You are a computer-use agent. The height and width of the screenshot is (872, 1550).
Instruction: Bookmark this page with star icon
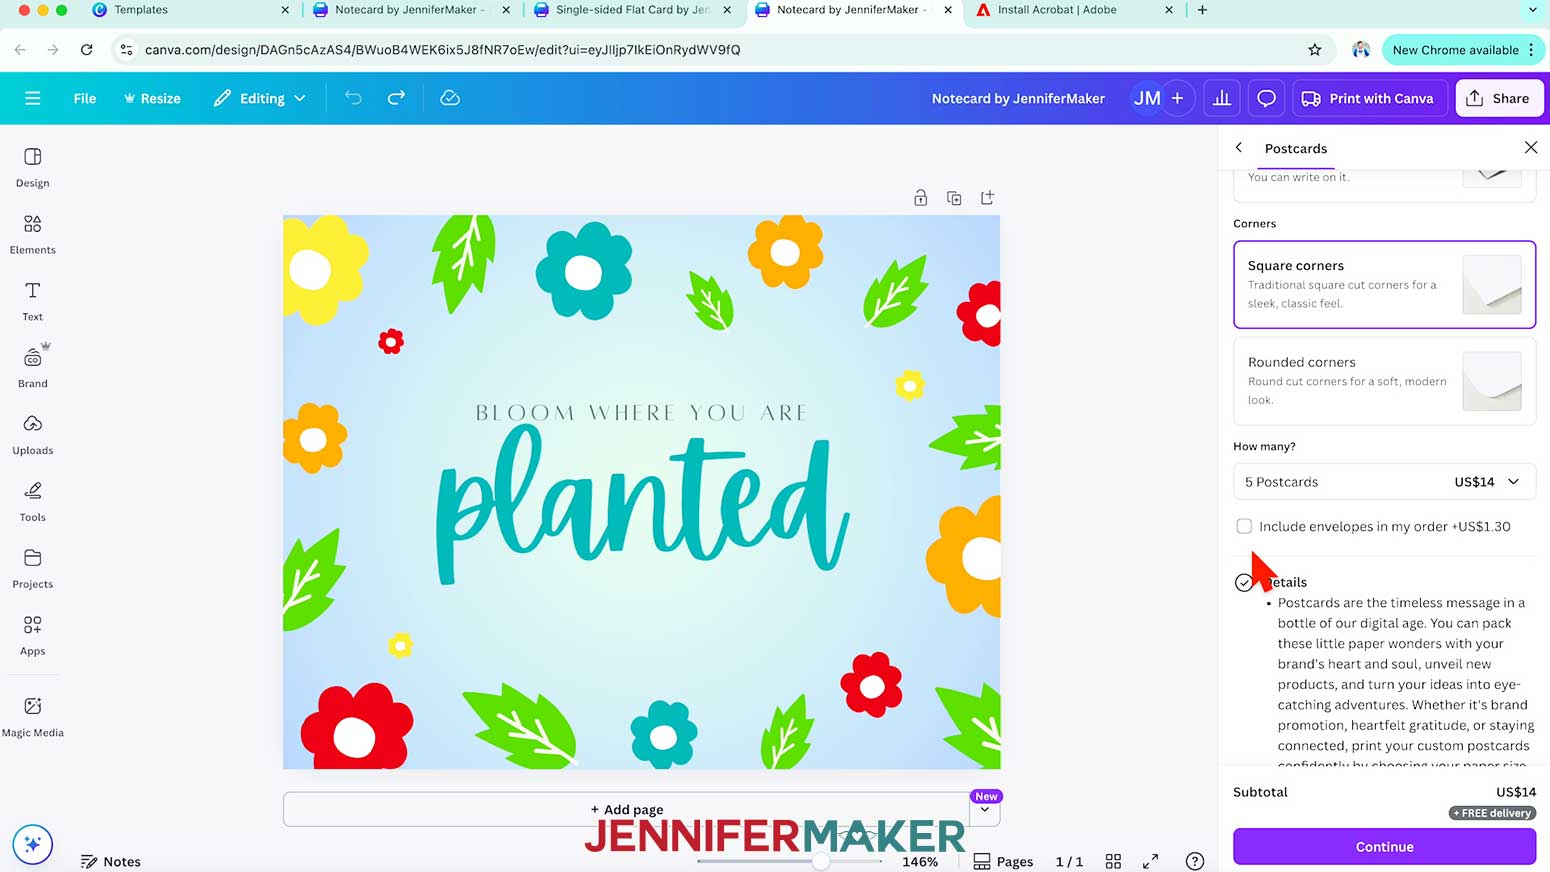(x=1315, y=50)
